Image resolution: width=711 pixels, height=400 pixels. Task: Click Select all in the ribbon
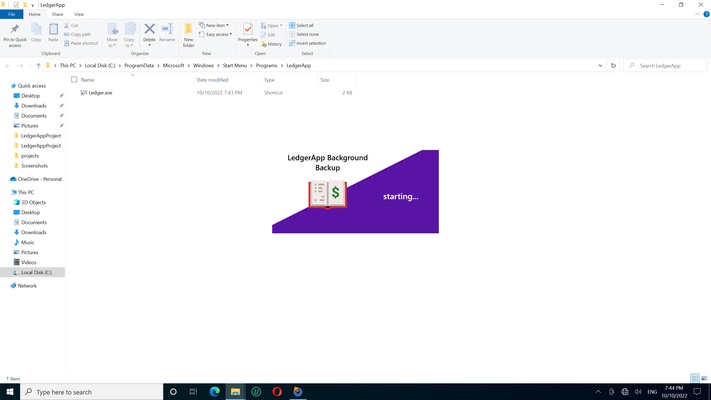[304, 25]
